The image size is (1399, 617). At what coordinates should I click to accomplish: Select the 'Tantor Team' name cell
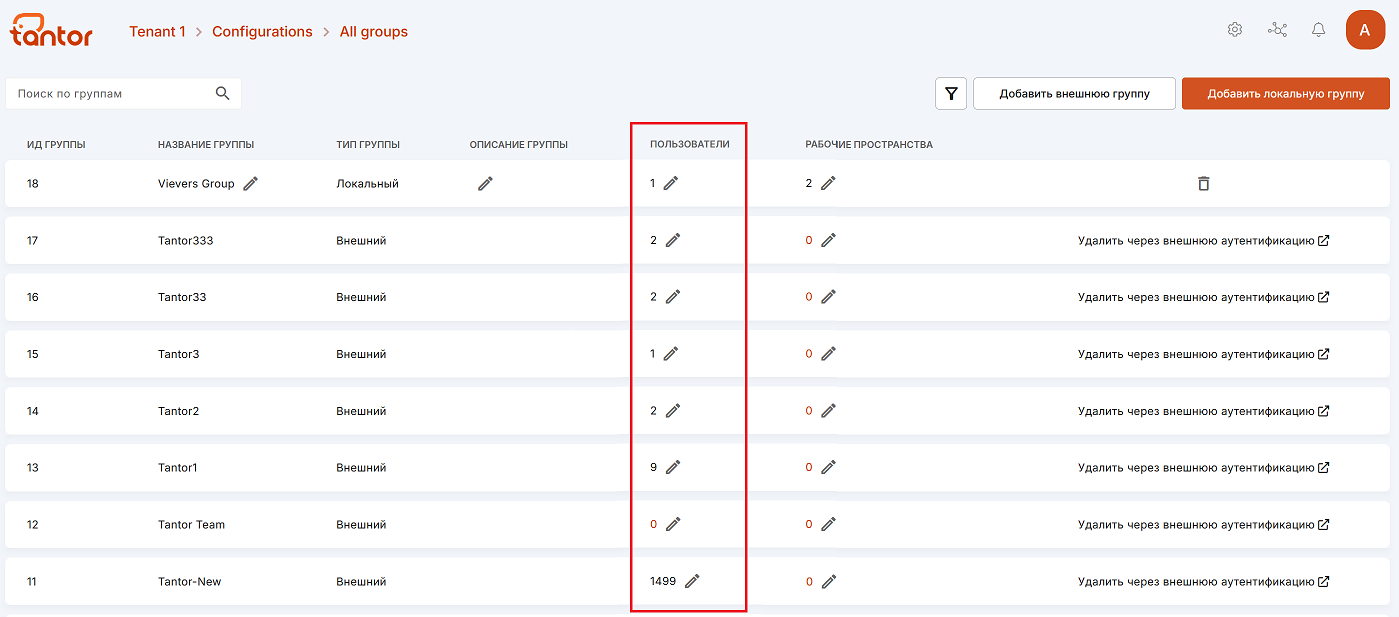tap(191, 525)
